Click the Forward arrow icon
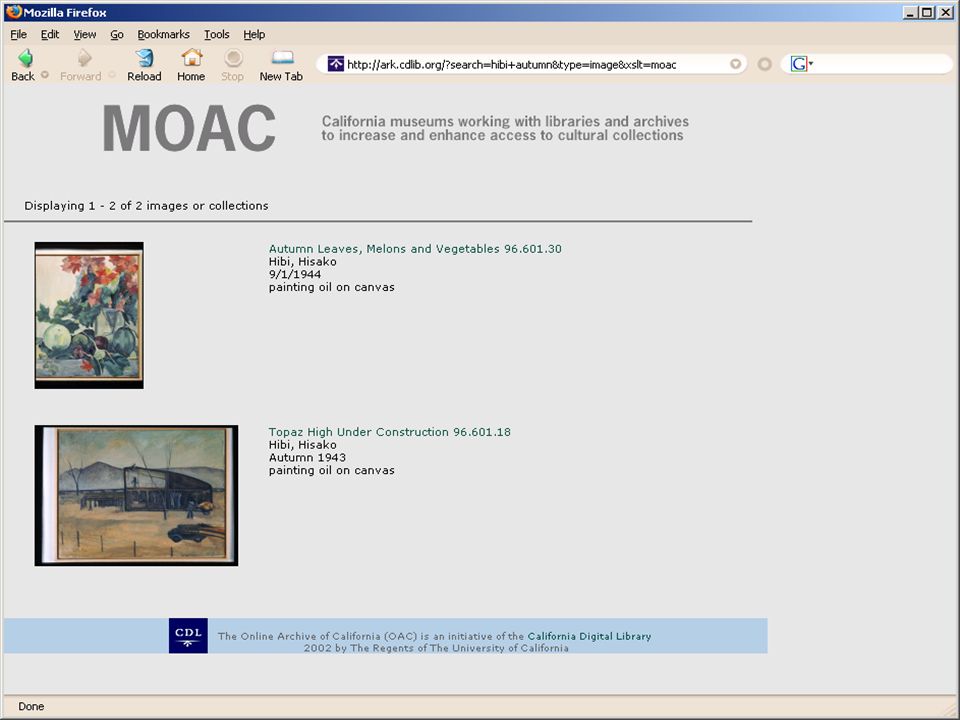This screenshot has height=720, width=960. [84, 58]
